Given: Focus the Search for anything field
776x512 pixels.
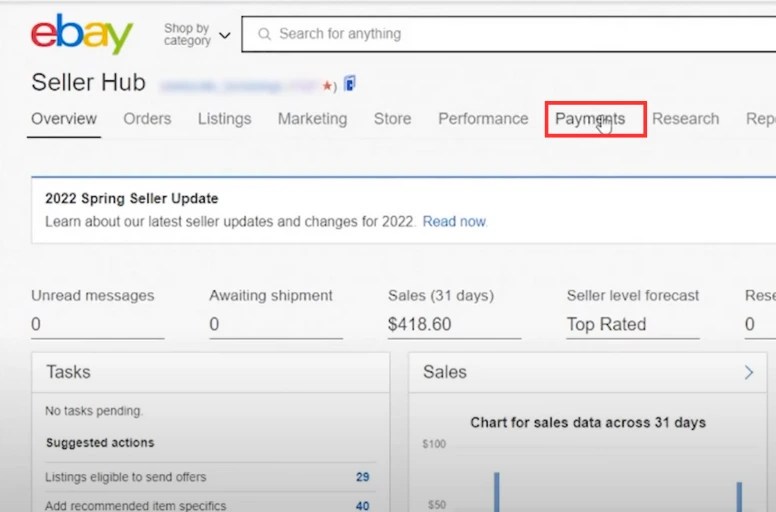Looking at the screenshot, I should coord(509,34).
